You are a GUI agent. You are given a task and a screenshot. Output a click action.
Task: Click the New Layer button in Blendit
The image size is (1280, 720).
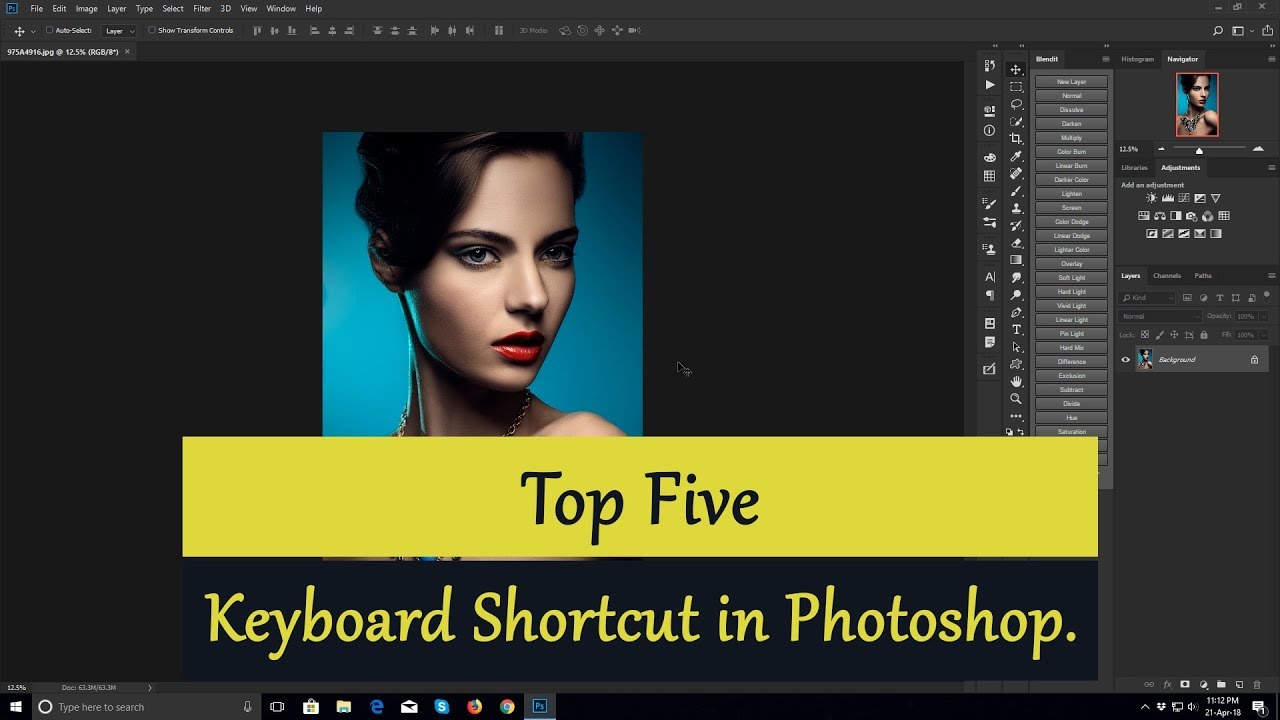tap(1071, 82)
